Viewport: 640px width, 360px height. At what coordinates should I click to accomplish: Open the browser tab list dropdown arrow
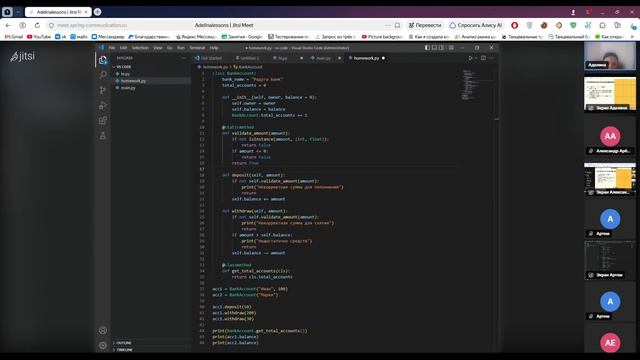coord(18,12)
